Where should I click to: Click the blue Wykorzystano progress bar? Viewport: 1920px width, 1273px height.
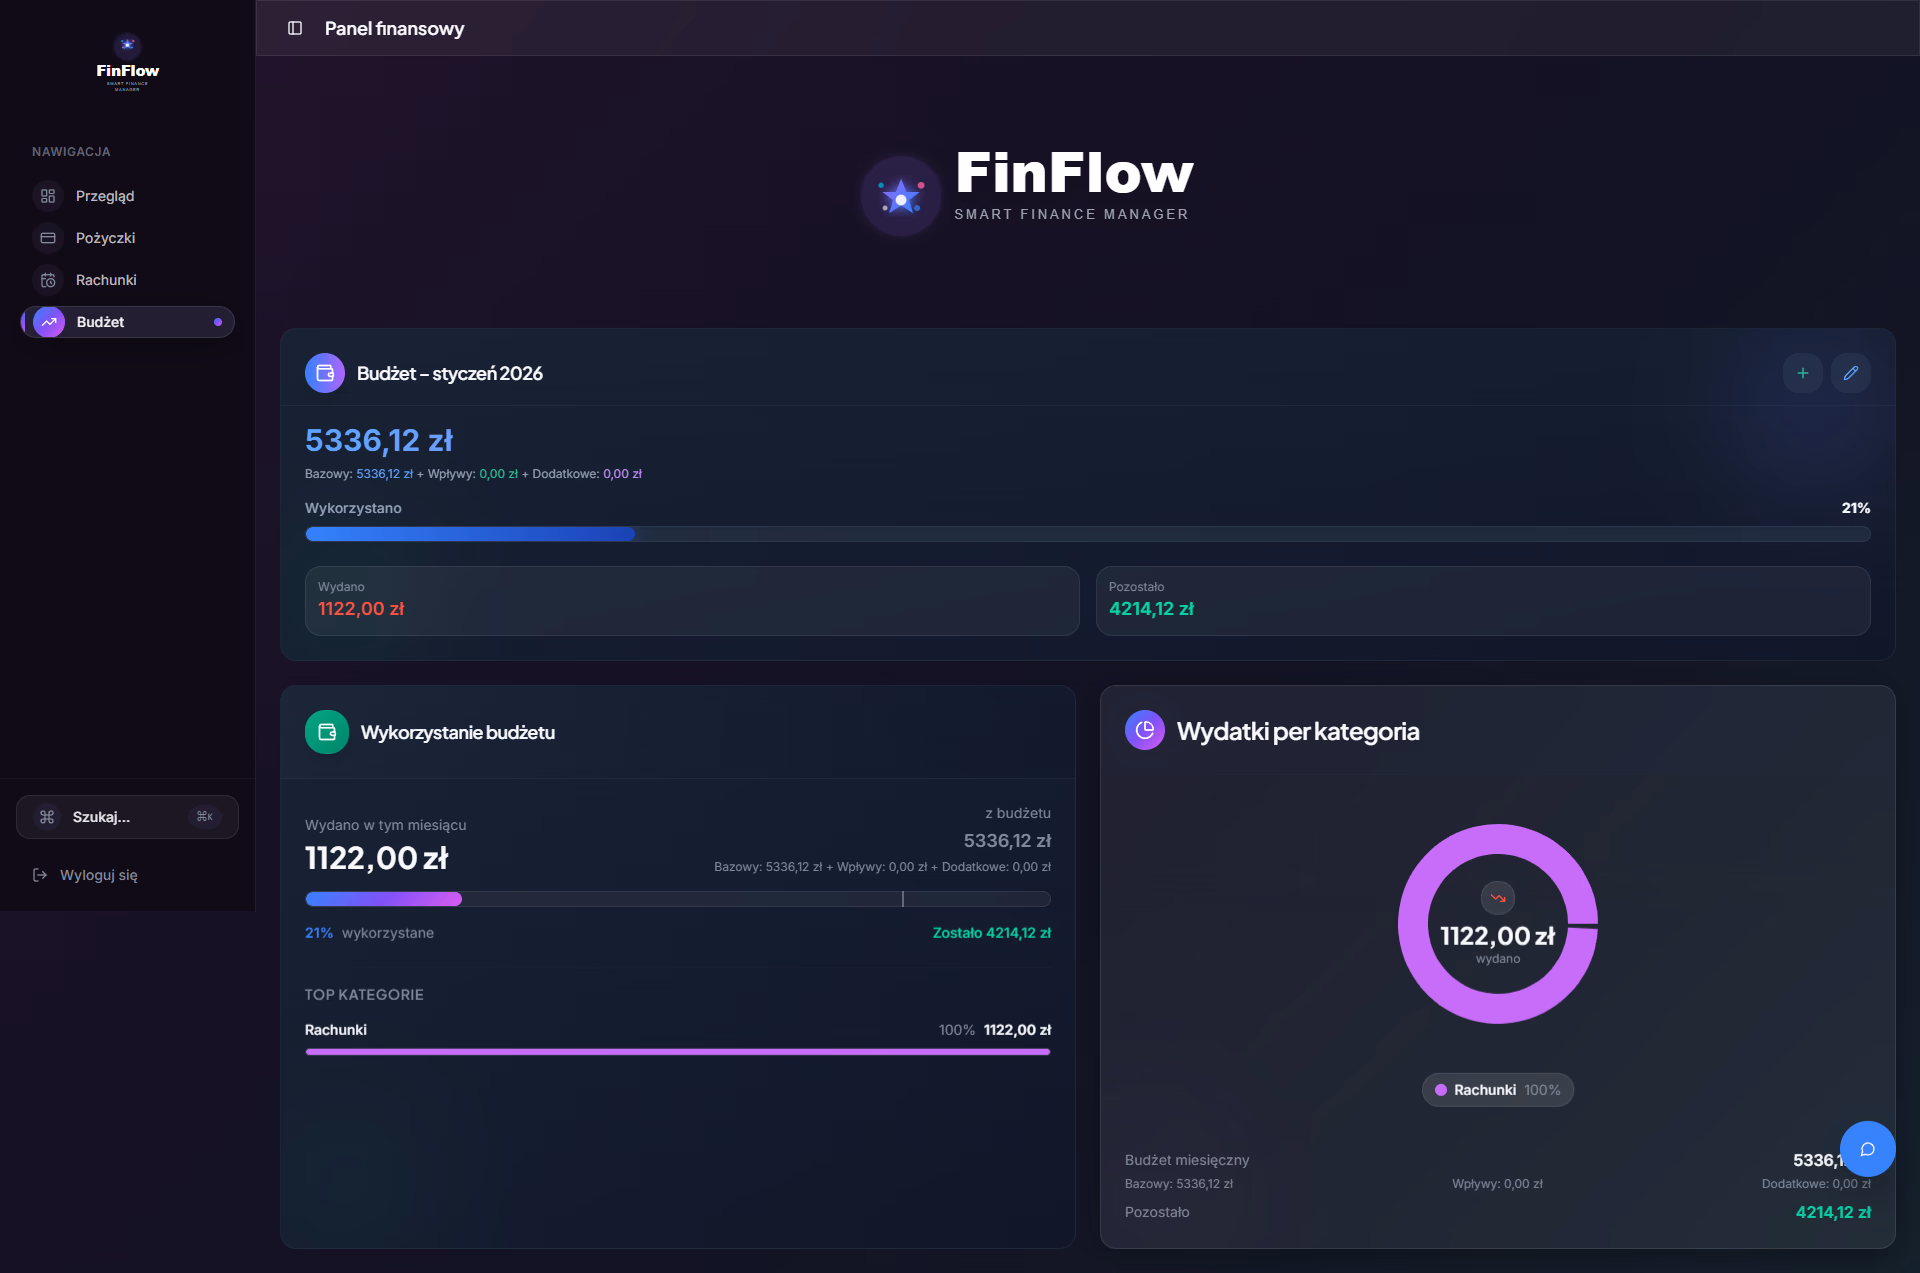click(470, 534)
